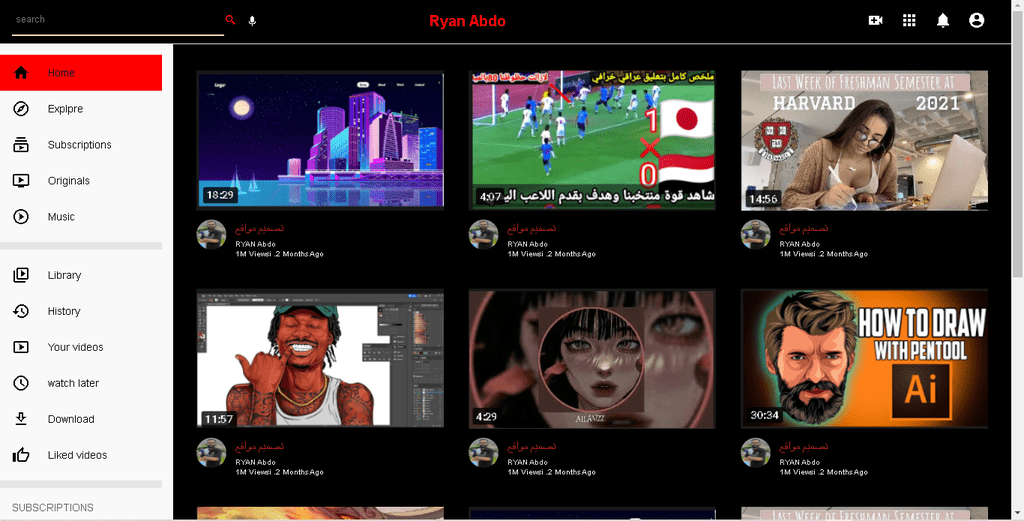Click the 30:34 duration badge
The width and height of the screenshot is (1024, 521).
(x=764, y=415)
